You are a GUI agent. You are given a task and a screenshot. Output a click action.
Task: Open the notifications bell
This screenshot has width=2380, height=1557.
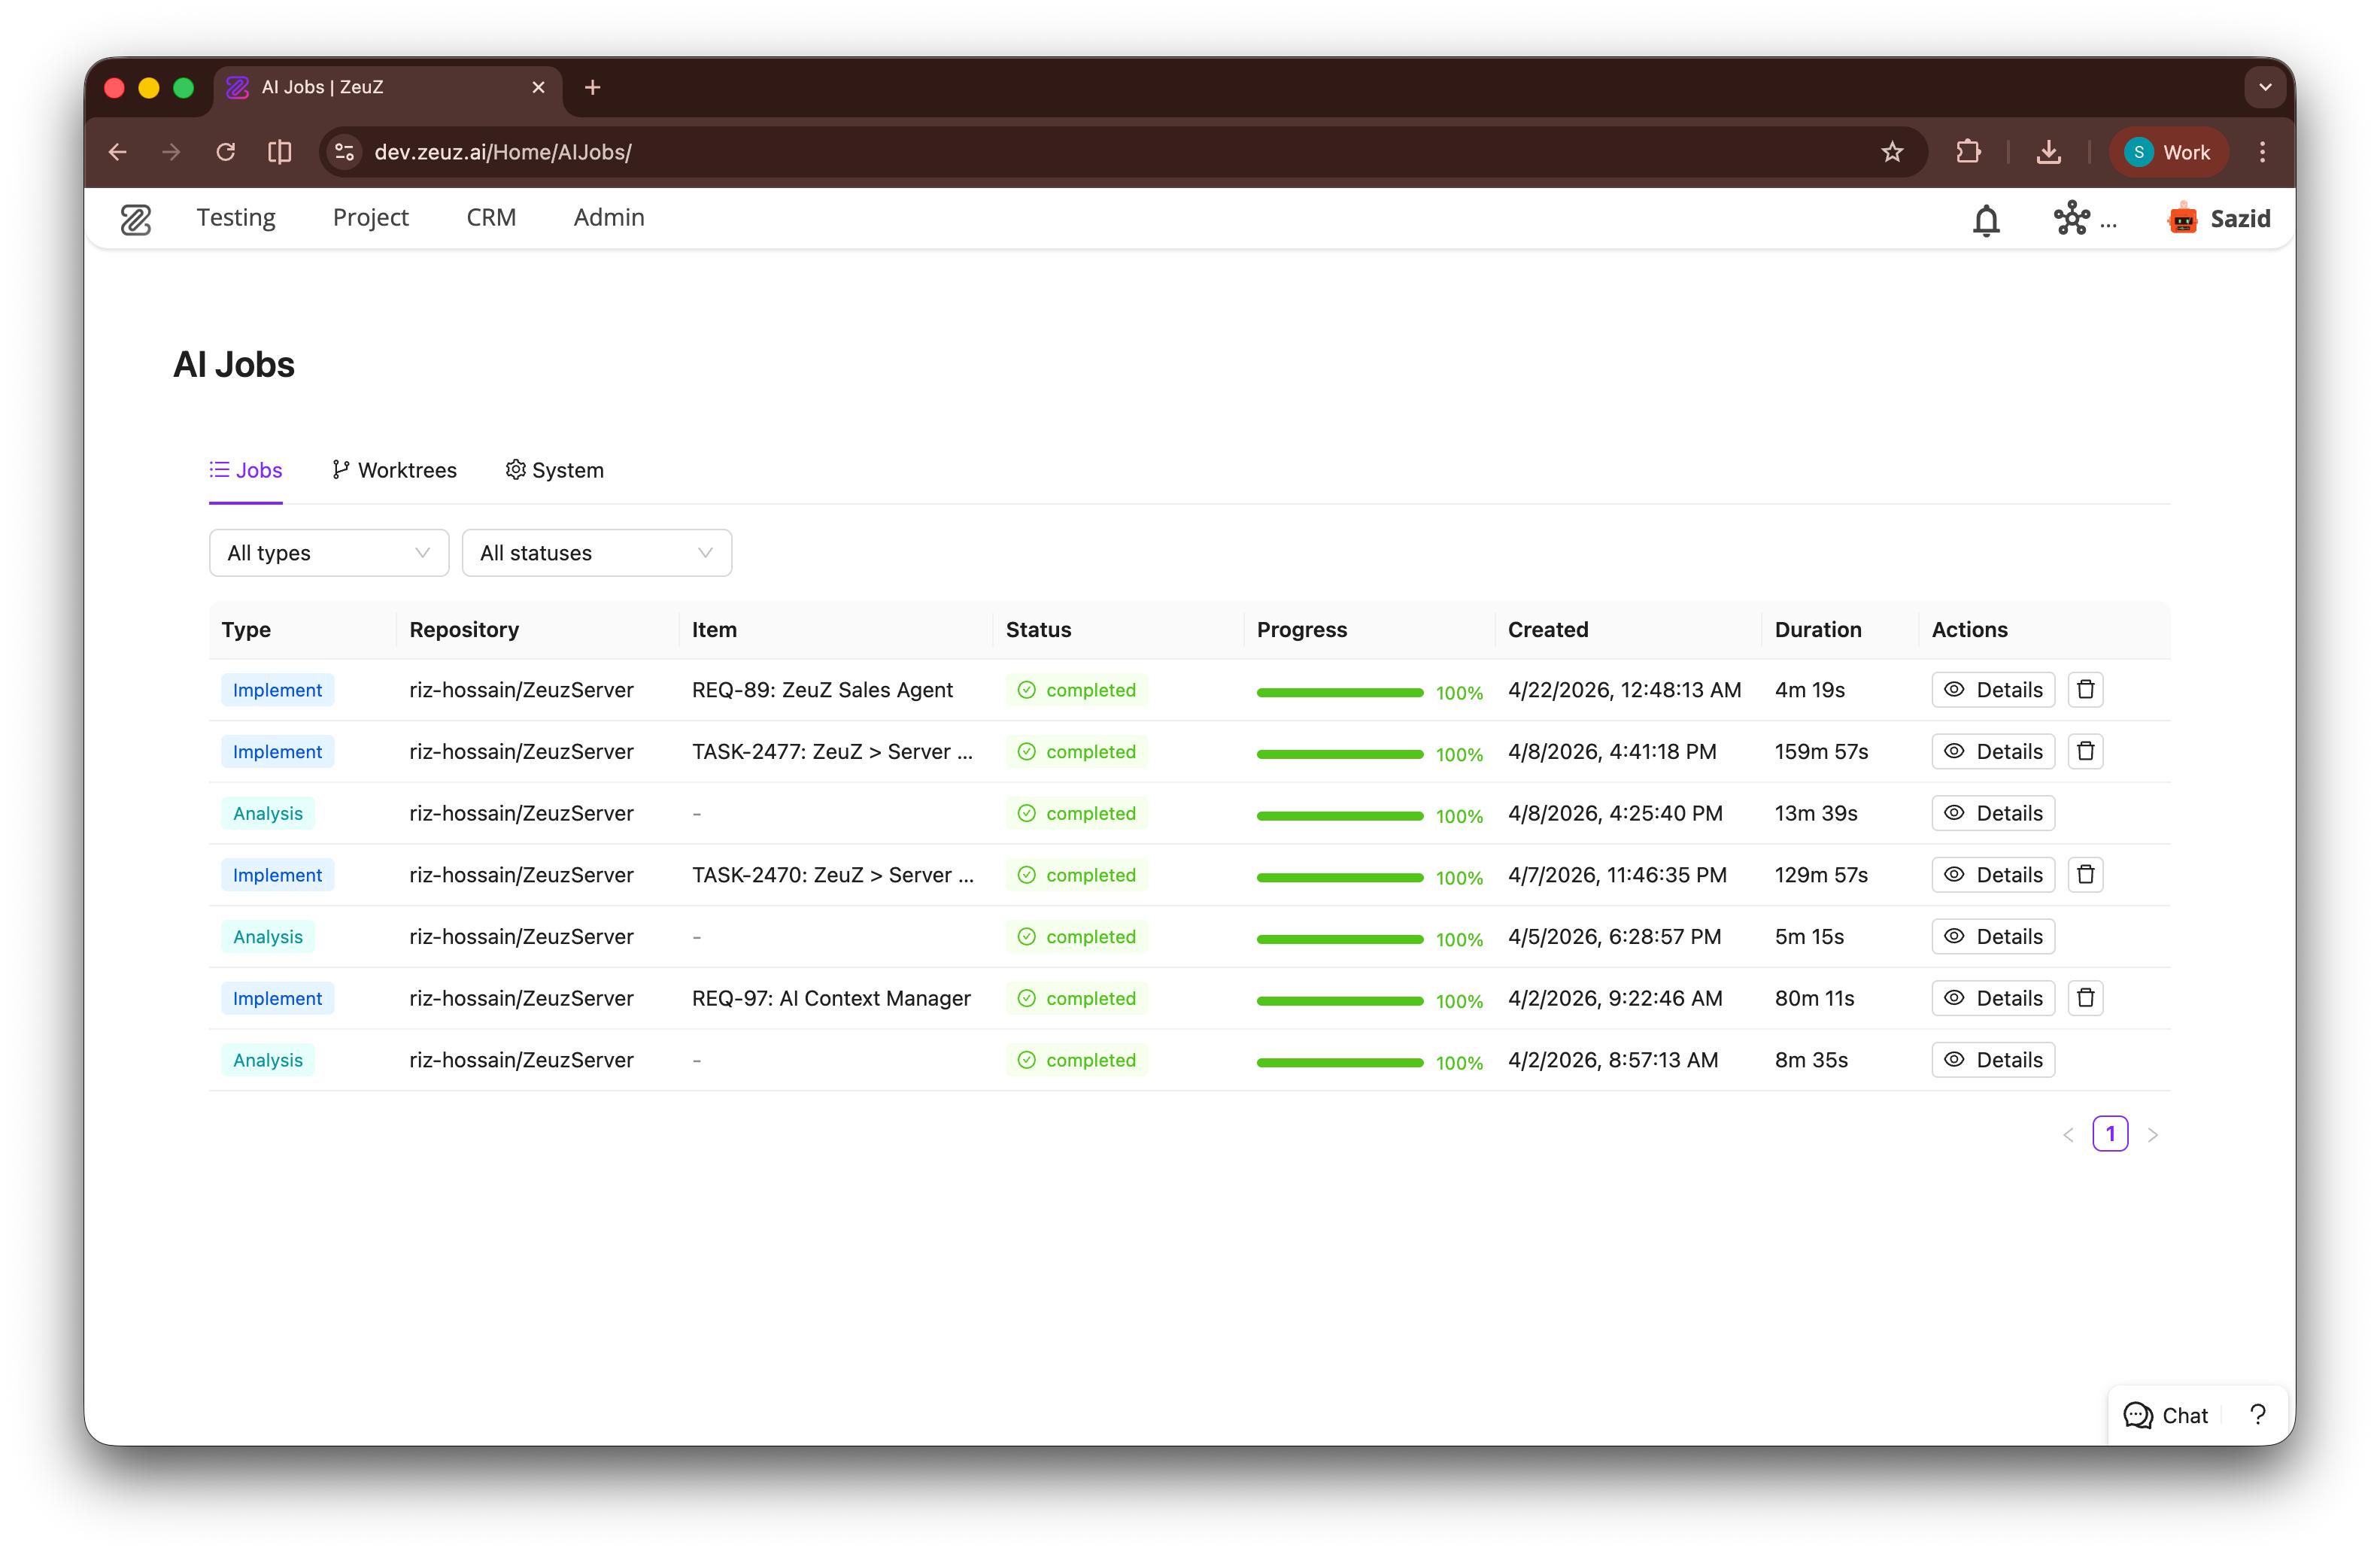pos(1986,219)
